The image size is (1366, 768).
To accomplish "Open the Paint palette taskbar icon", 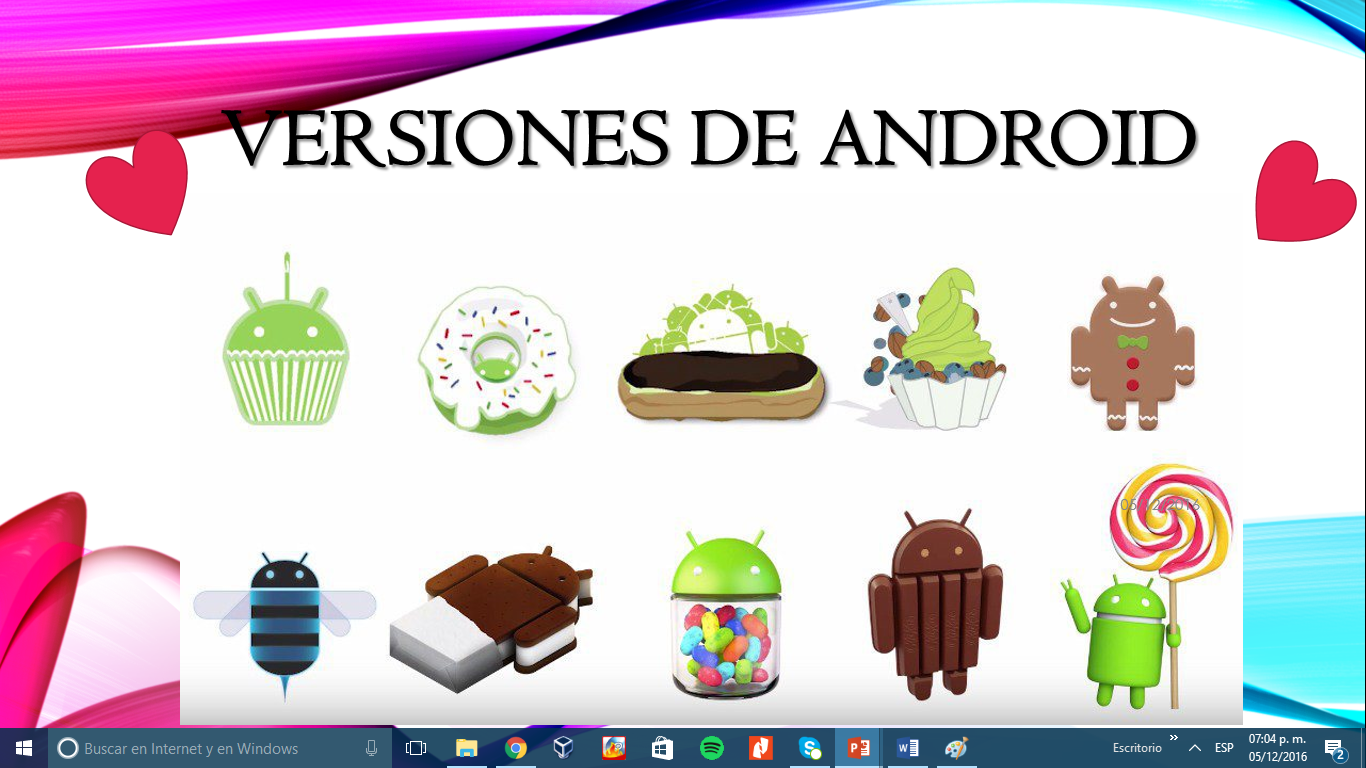I will 956,748.
